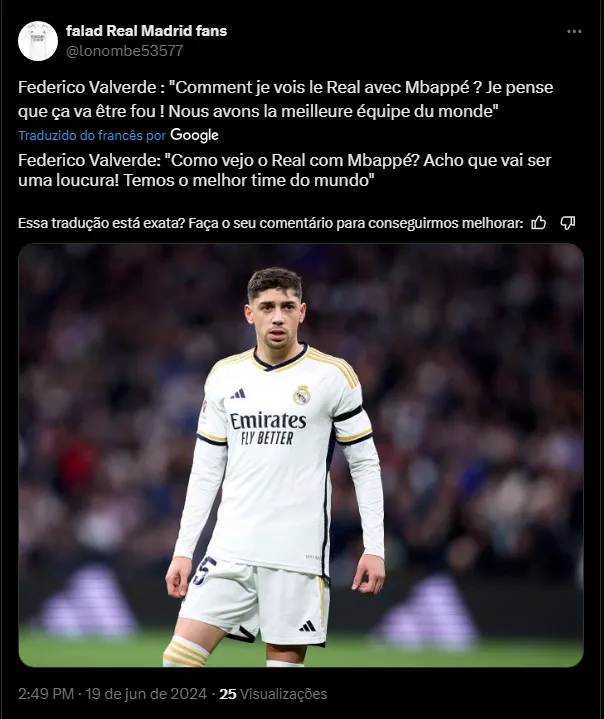This screenshot has width=604, height=719.
Task: Click the Real Madrid crest on the jersey
Action: [x=302, y=395]
